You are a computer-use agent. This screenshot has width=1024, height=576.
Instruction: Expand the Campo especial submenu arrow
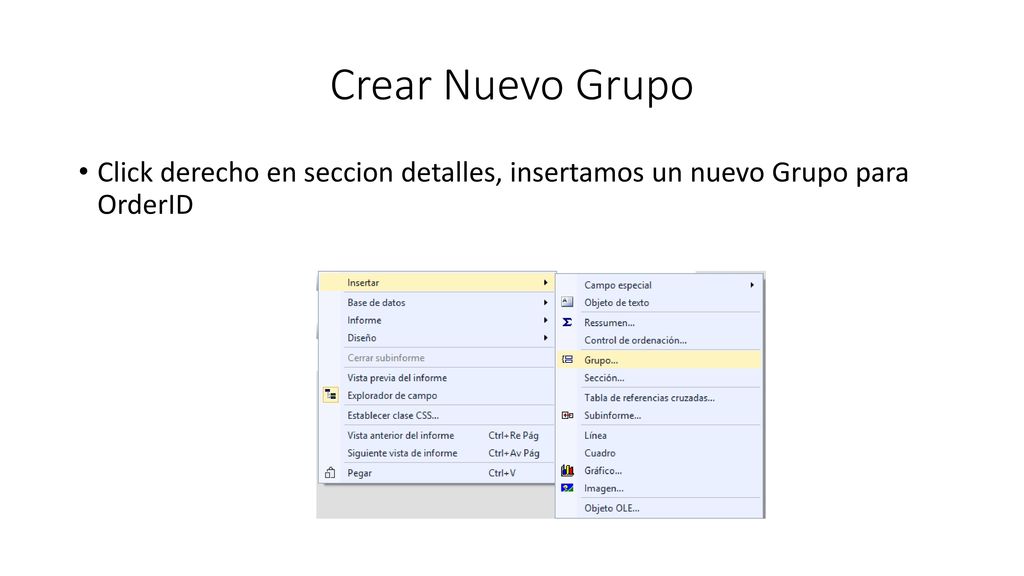[x=752, y=285]
